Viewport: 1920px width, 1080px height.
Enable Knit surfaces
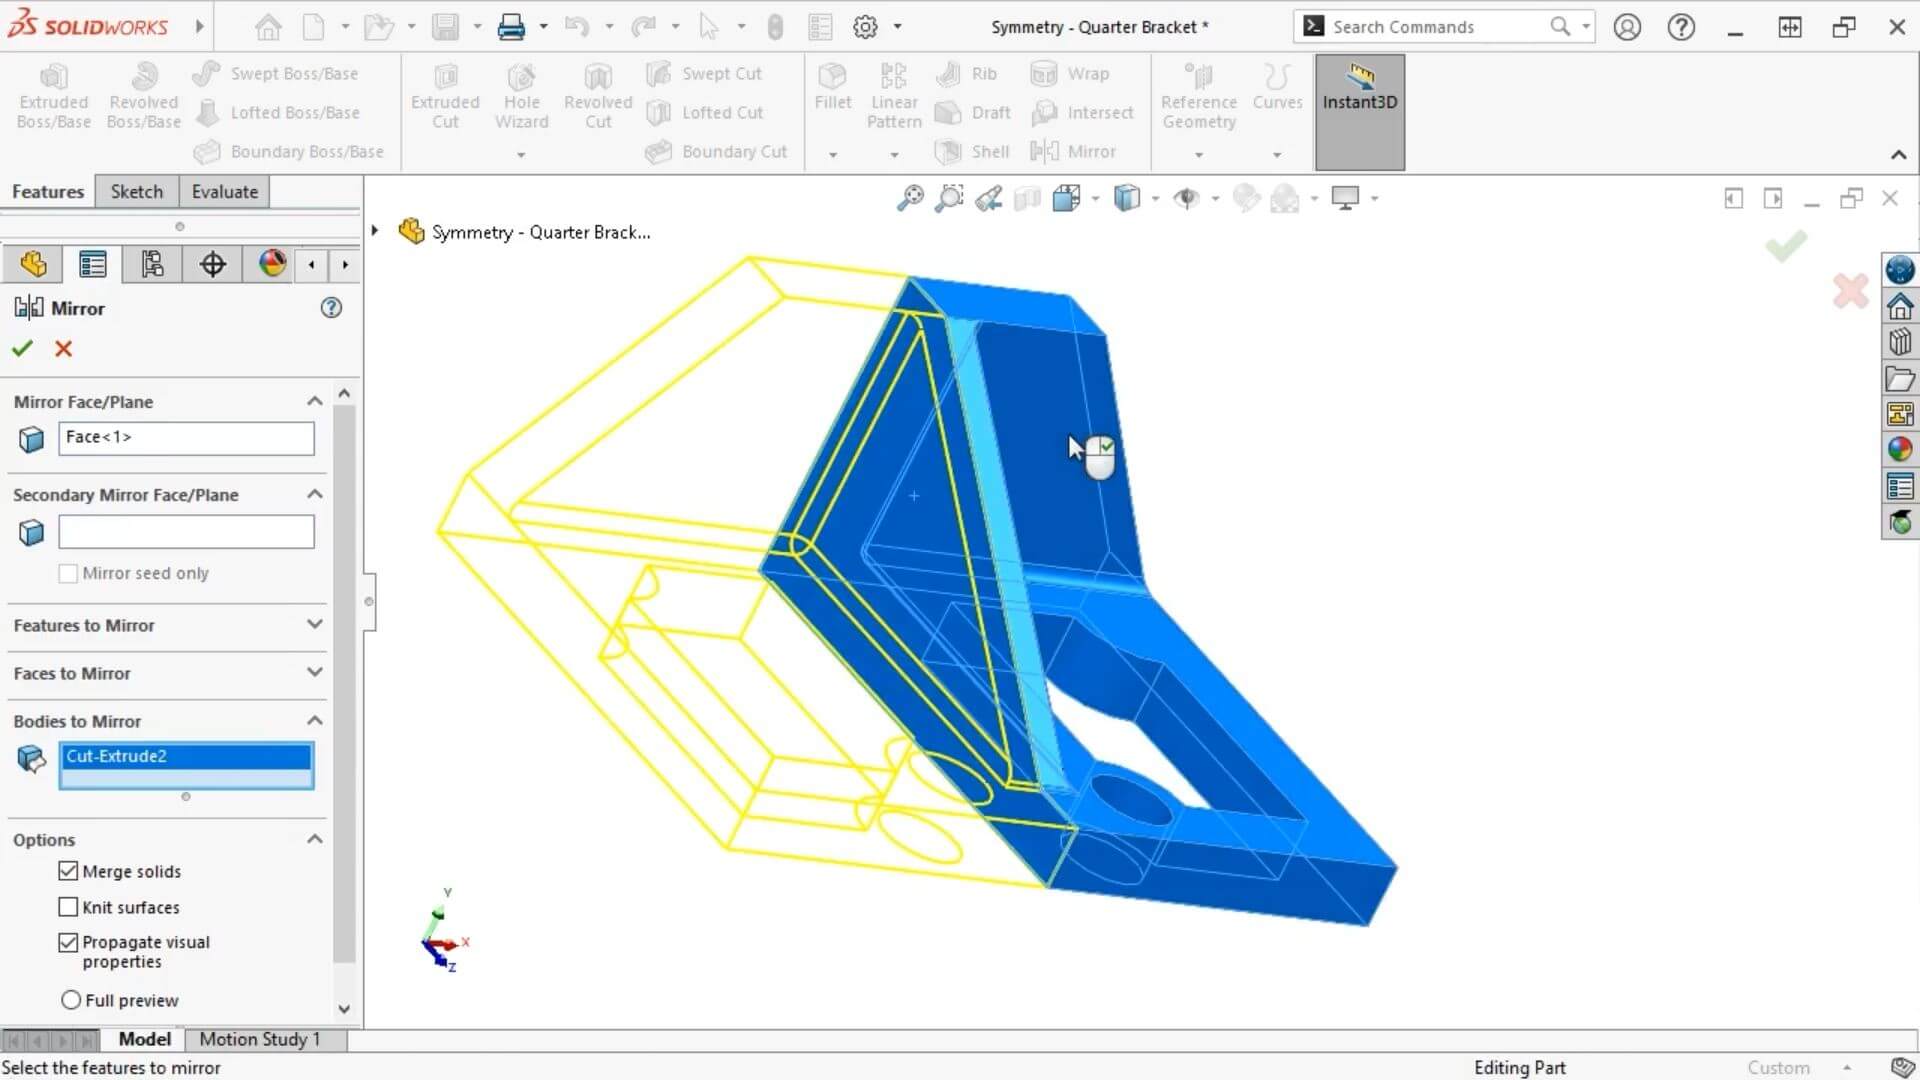tap(67, 907)
